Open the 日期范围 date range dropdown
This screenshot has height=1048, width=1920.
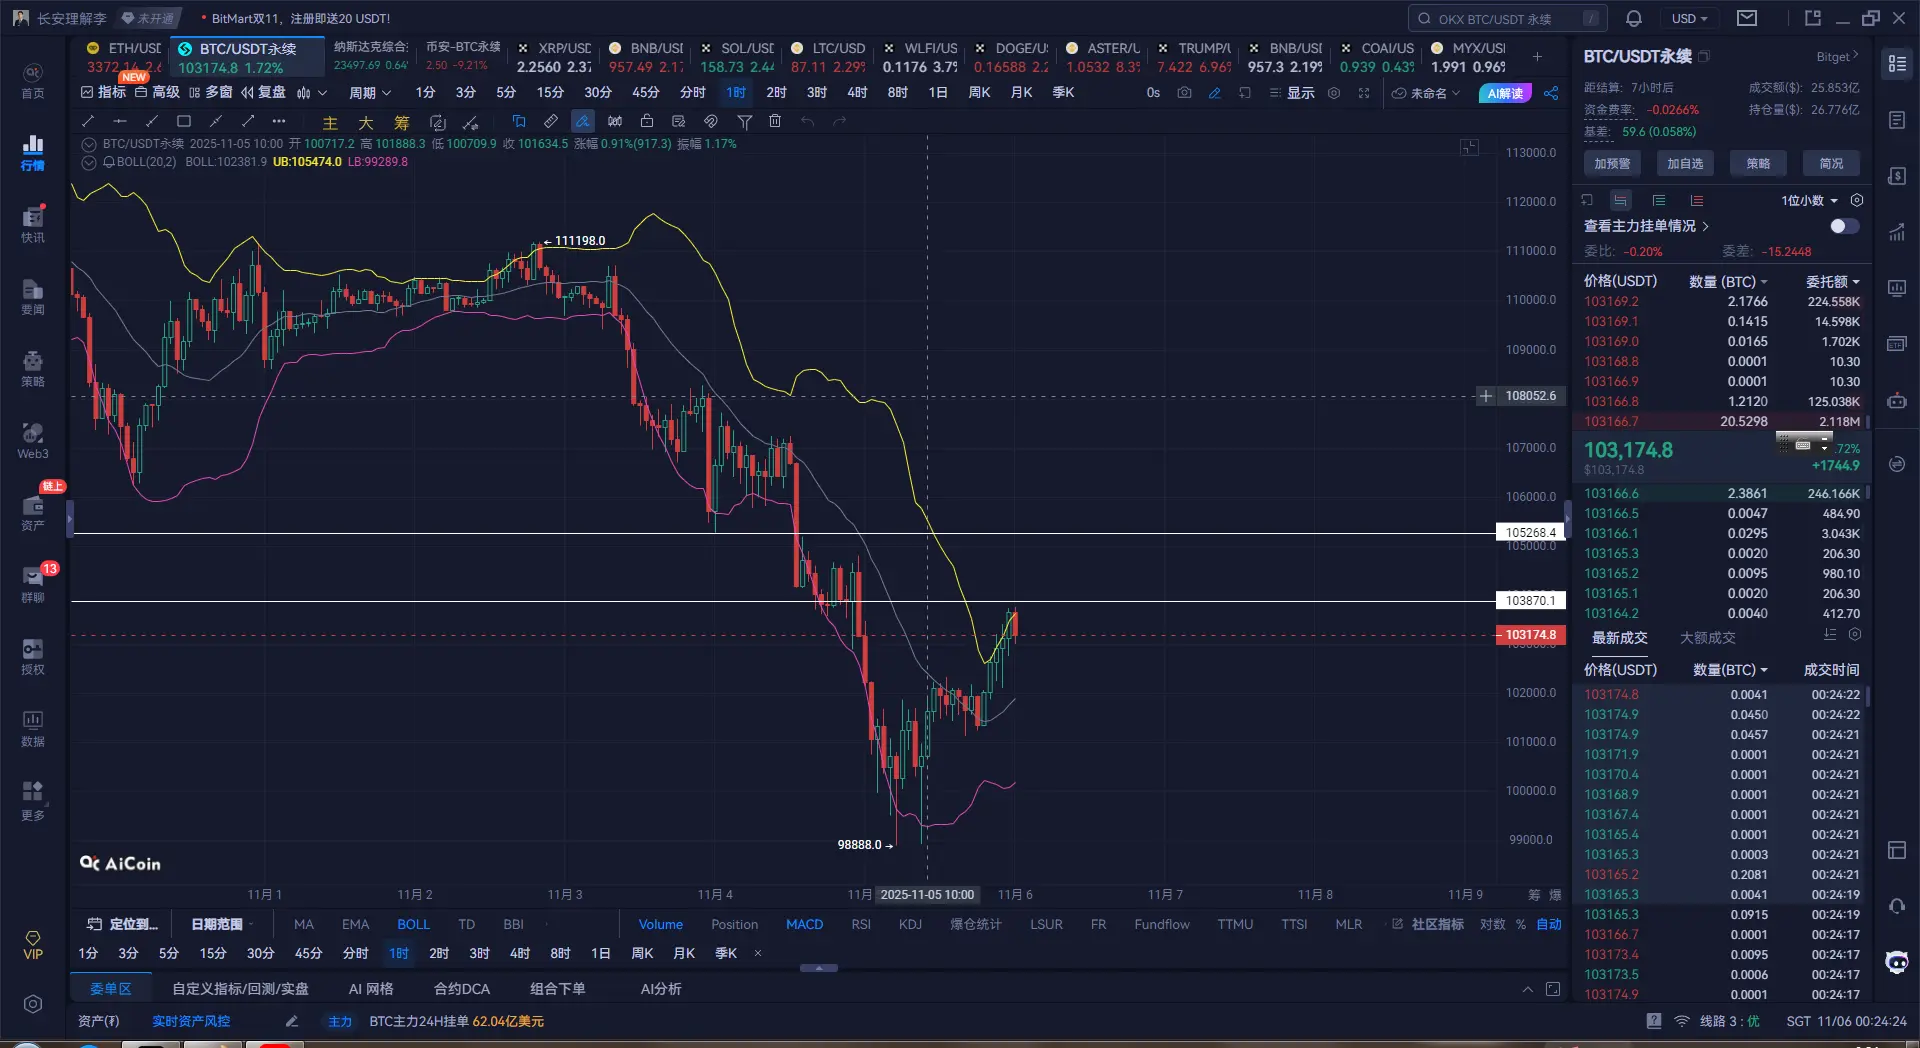pyautogui.click(x=222, y=924)
